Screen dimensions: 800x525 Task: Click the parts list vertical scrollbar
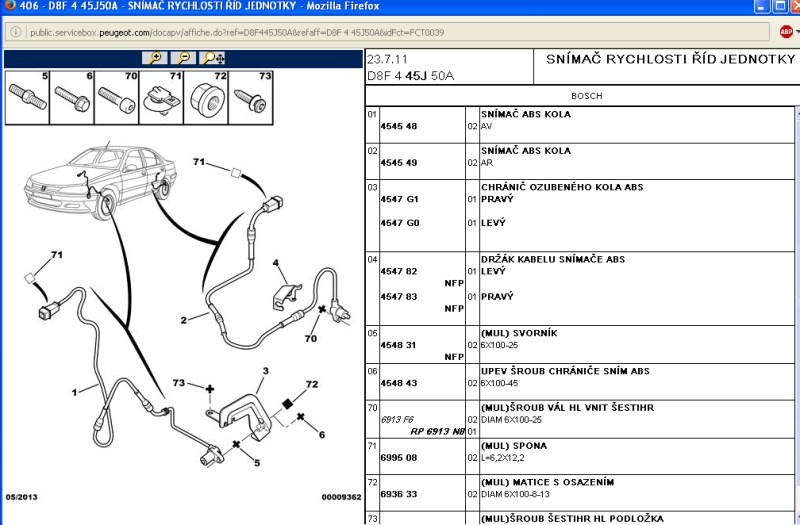click(797, 315)
